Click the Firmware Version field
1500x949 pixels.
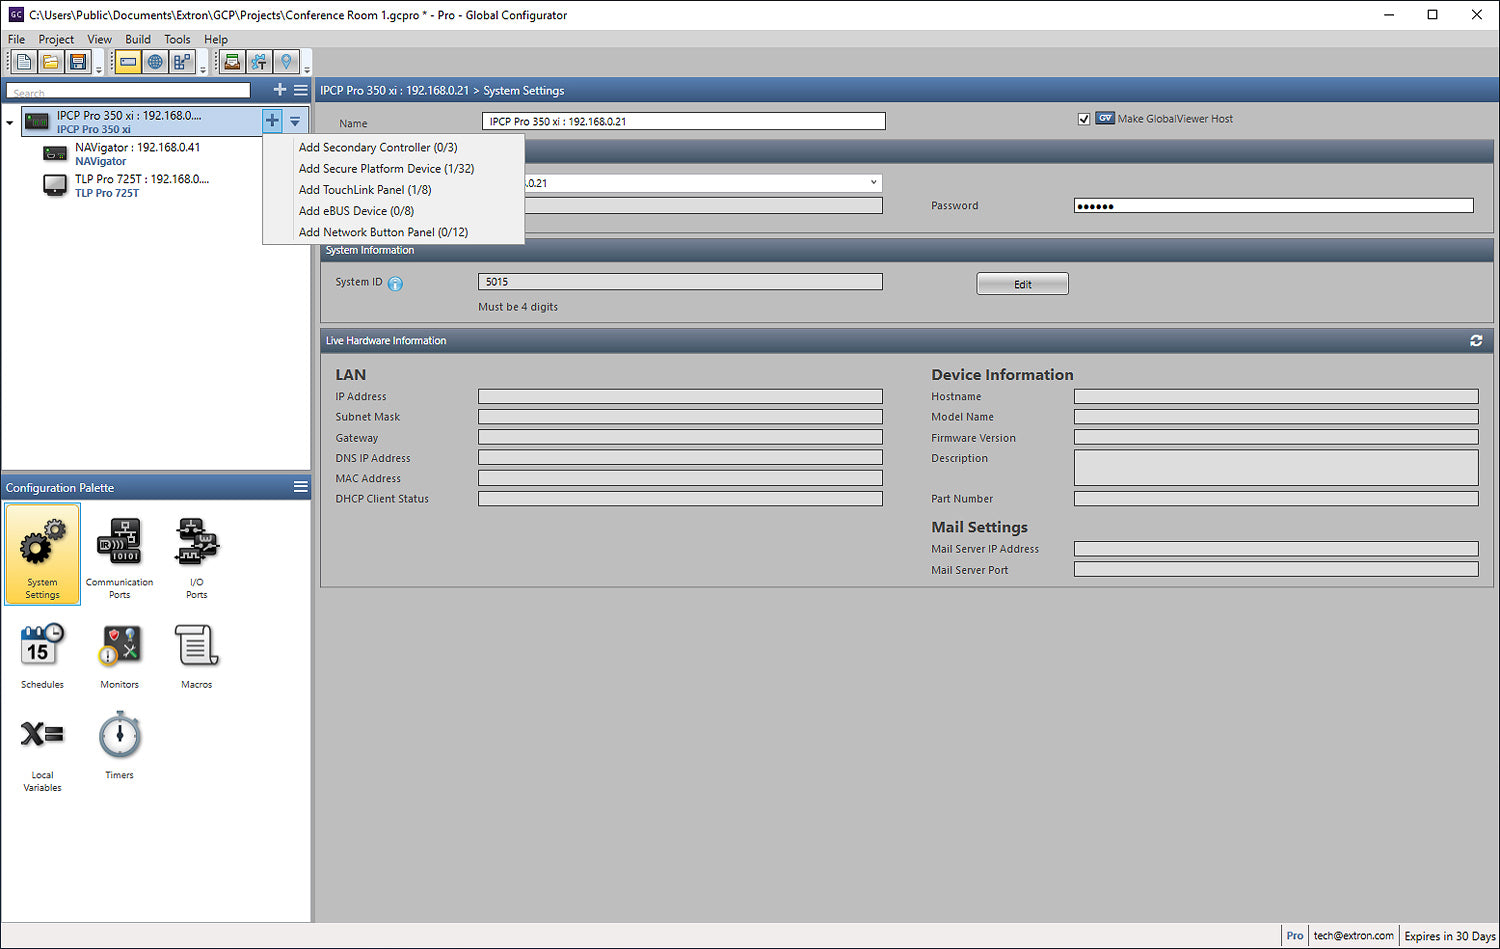point(1276,437)
